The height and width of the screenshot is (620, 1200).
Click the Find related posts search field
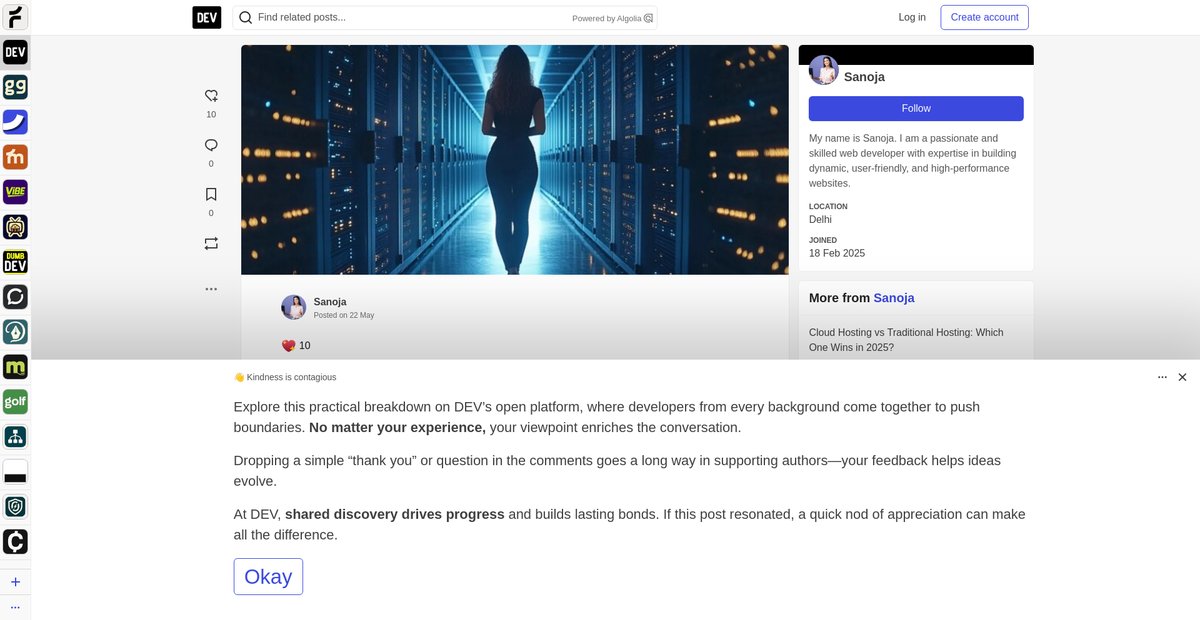445,17
